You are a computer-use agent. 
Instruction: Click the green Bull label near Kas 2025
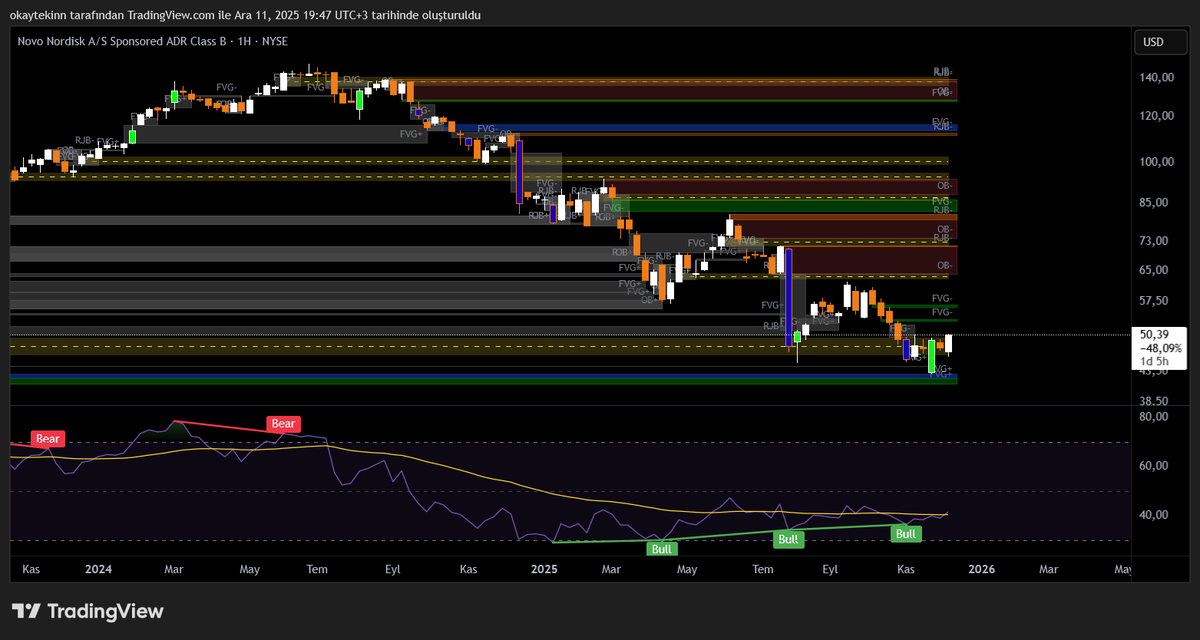(x=906, y=534)
